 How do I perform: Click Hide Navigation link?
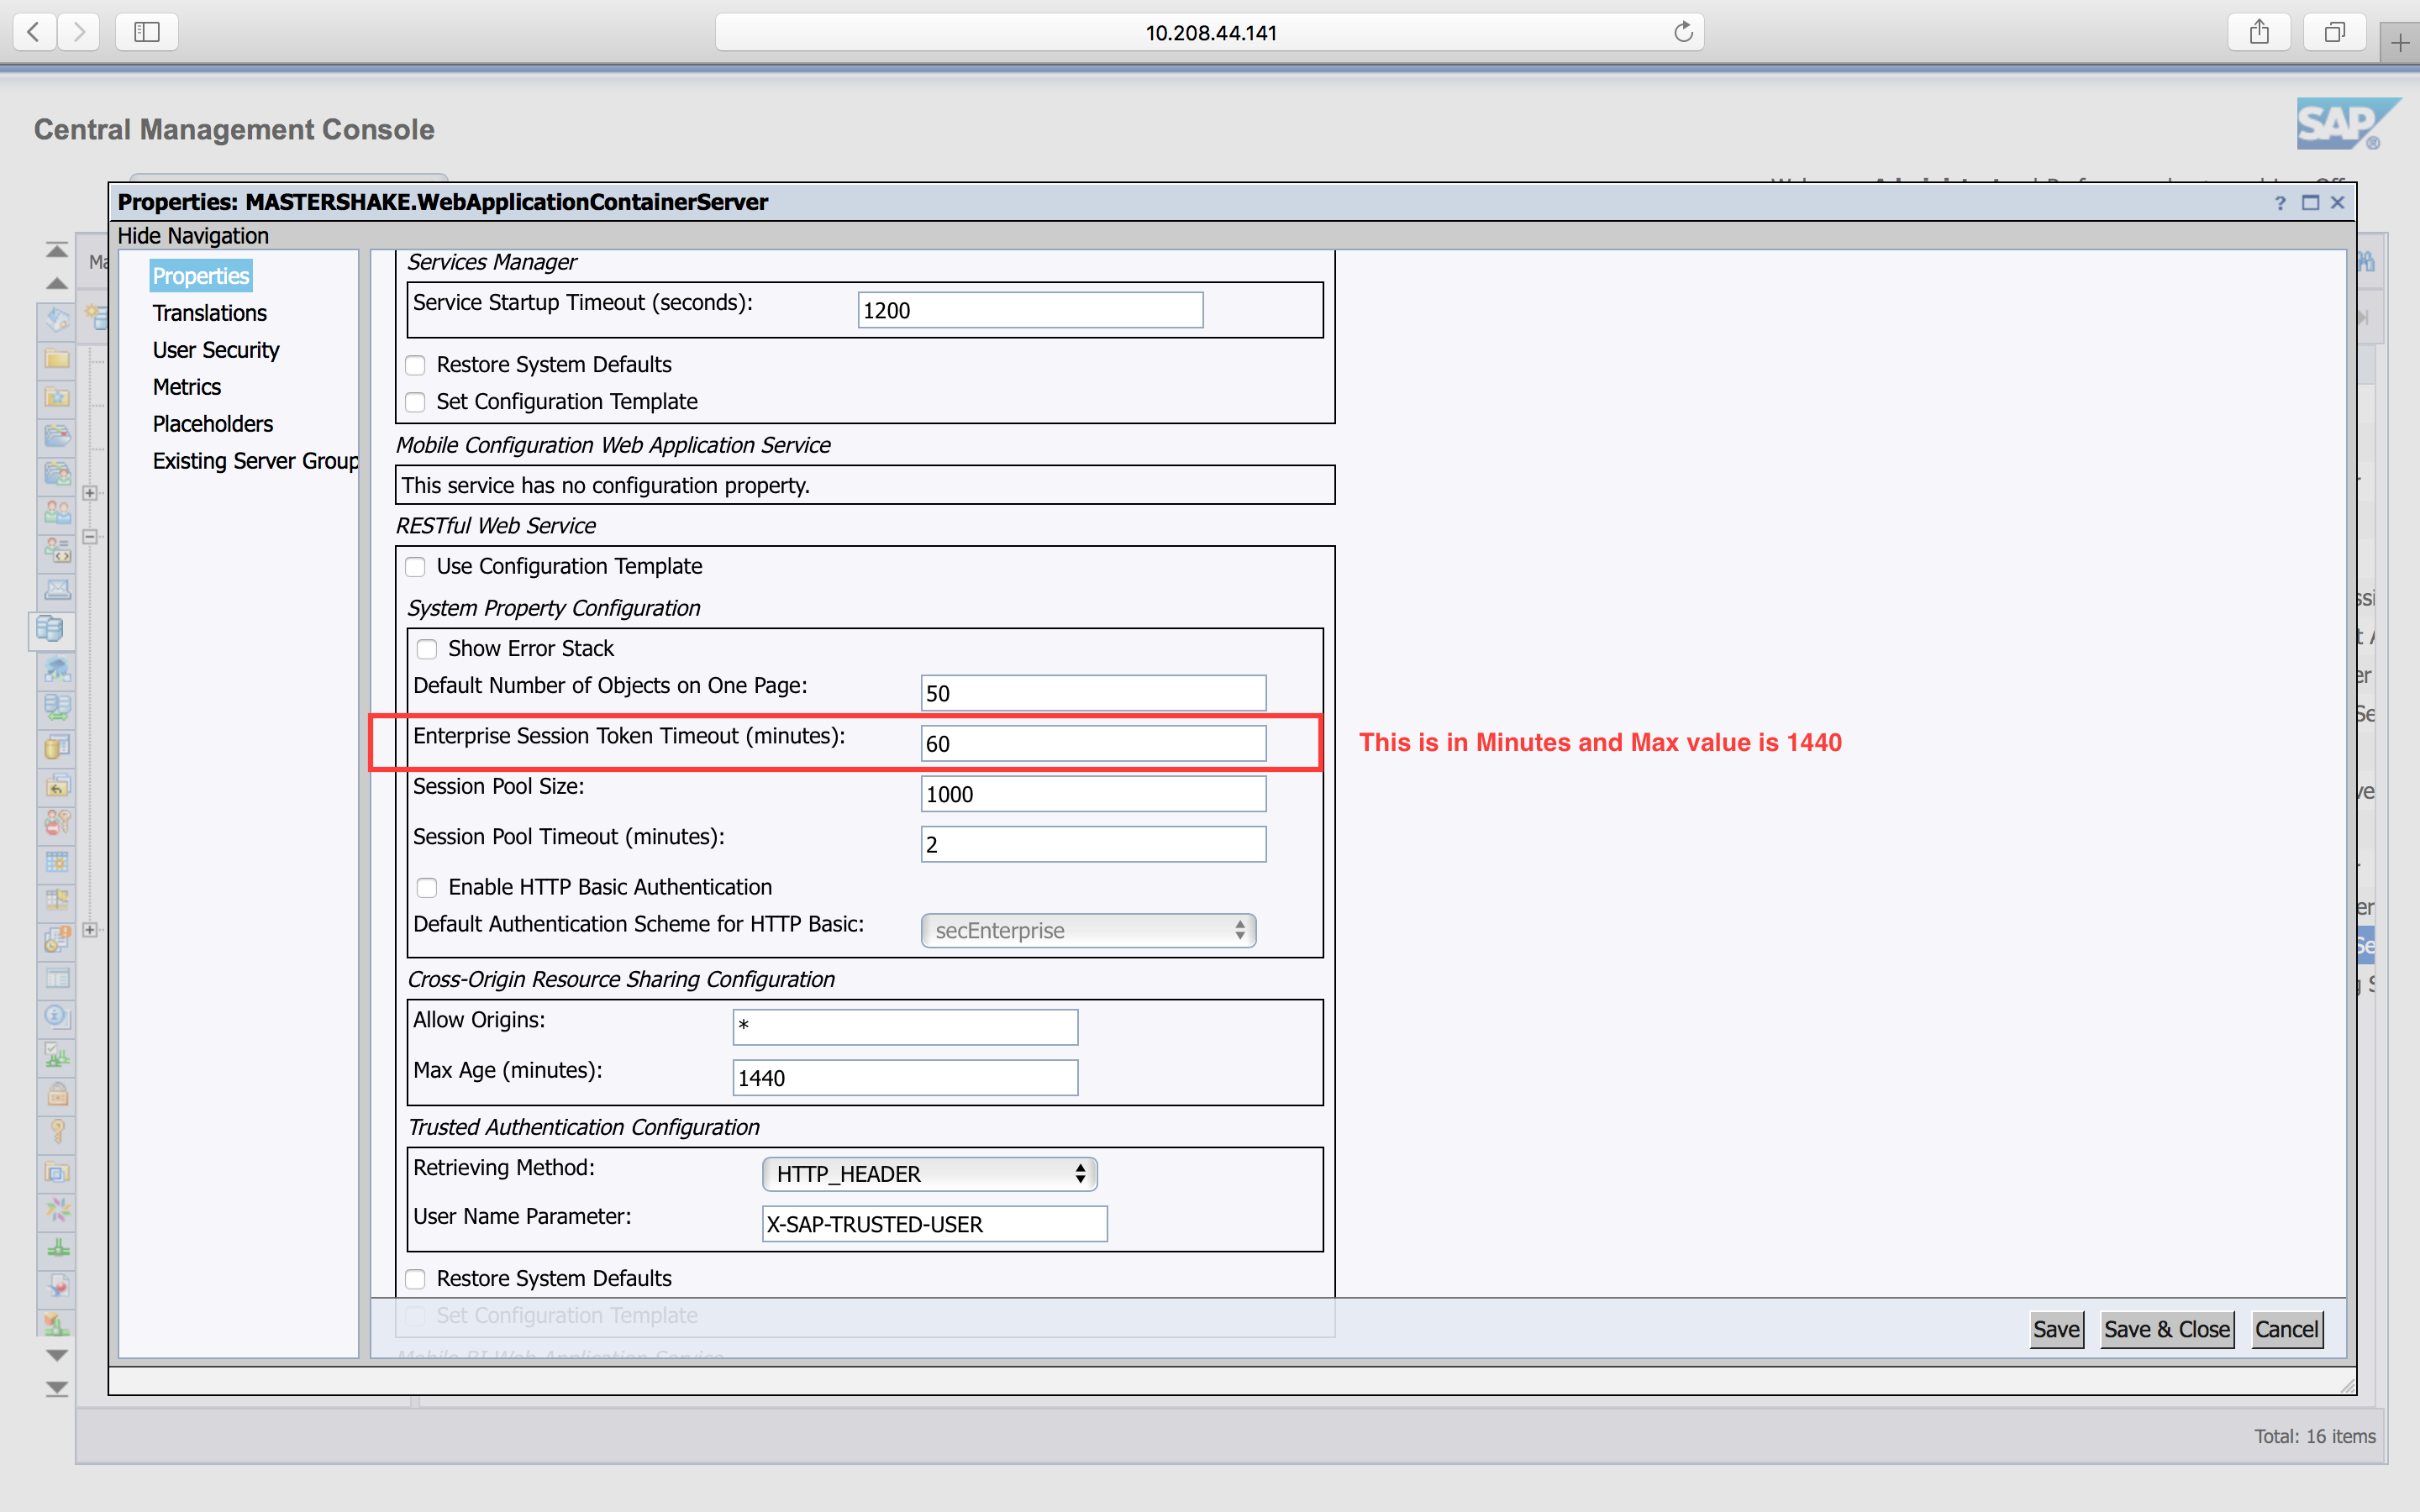[193, 236]
